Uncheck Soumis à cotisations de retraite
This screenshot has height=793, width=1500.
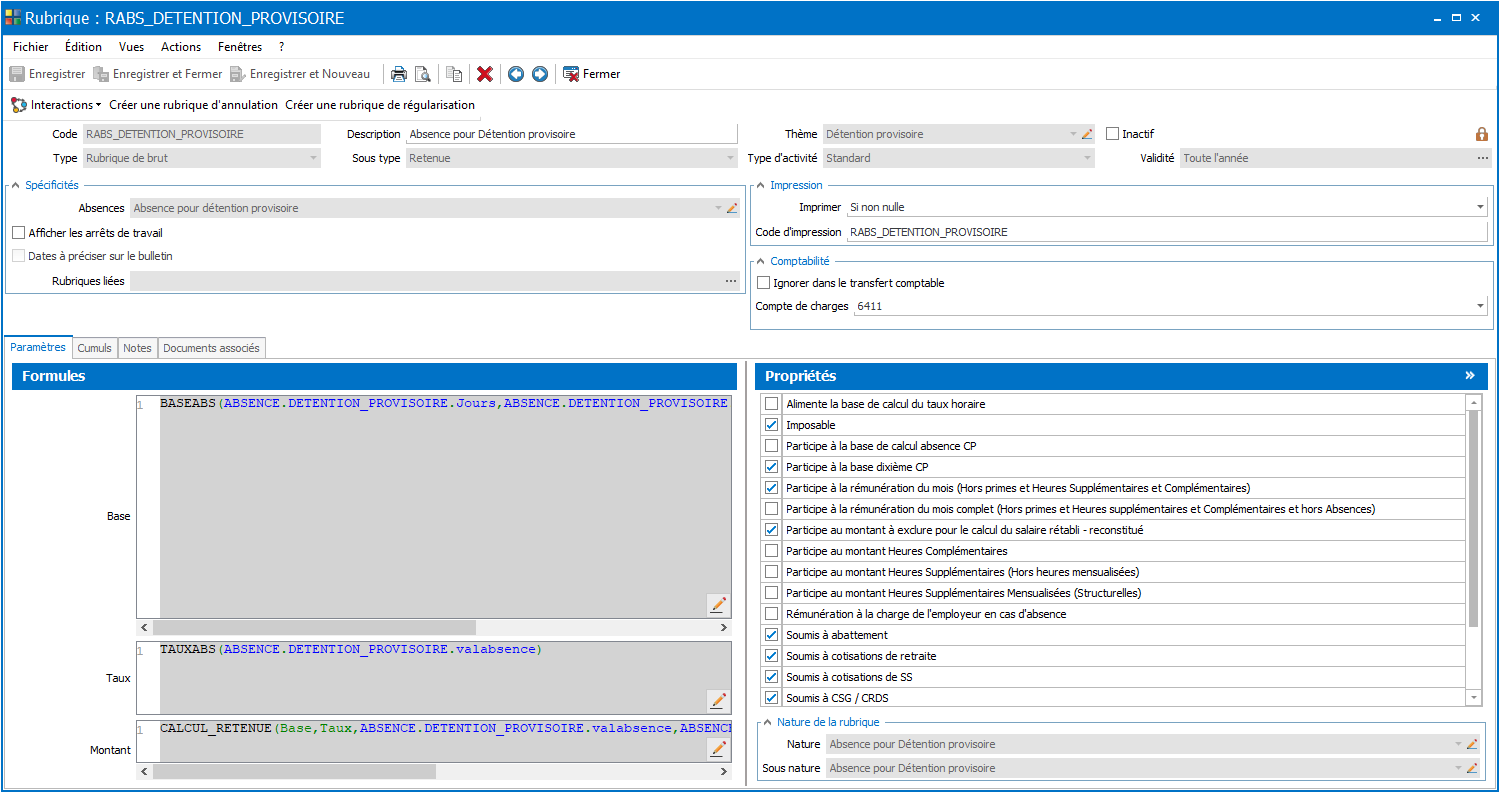[771, 656]
